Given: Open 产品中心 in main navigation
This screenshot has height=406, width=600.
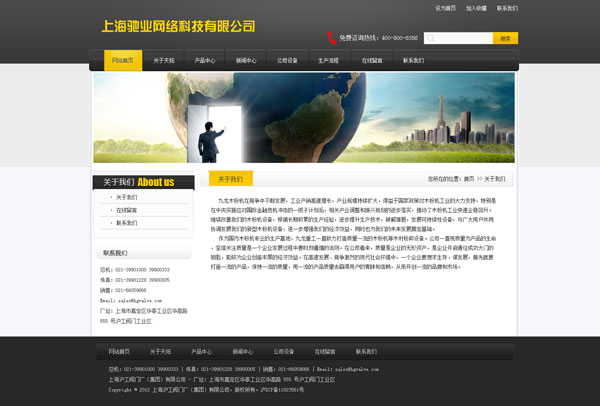Looking at the screenshot, I should [x=205, y=60].
